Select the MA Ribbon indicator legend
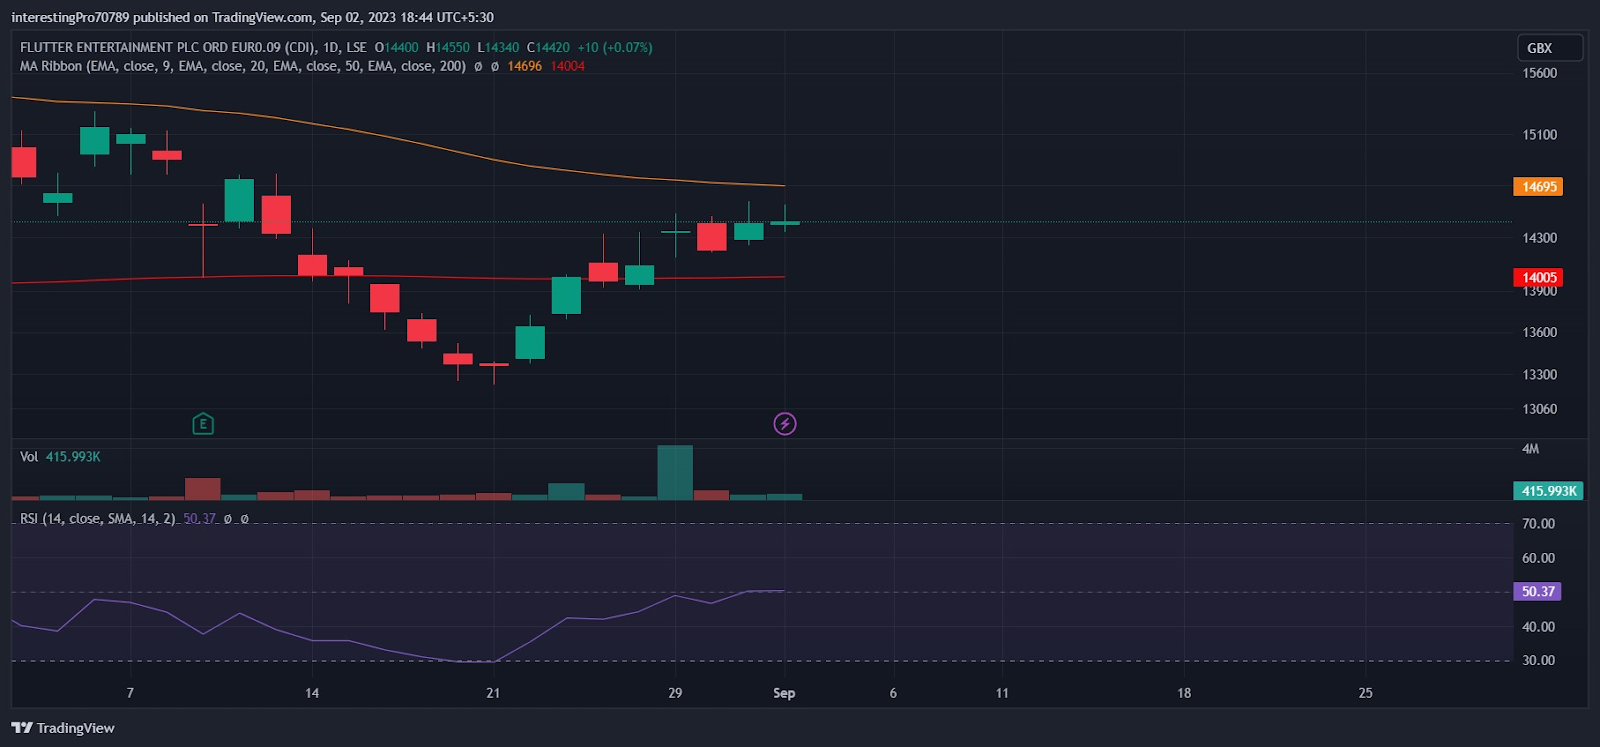 pos(243,66)
